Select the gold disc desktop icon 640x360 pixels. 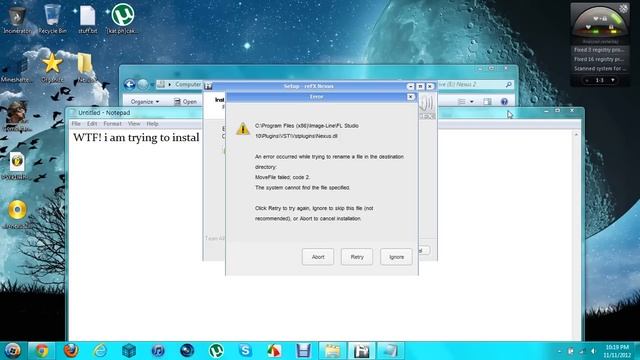[x=17, y=214]
